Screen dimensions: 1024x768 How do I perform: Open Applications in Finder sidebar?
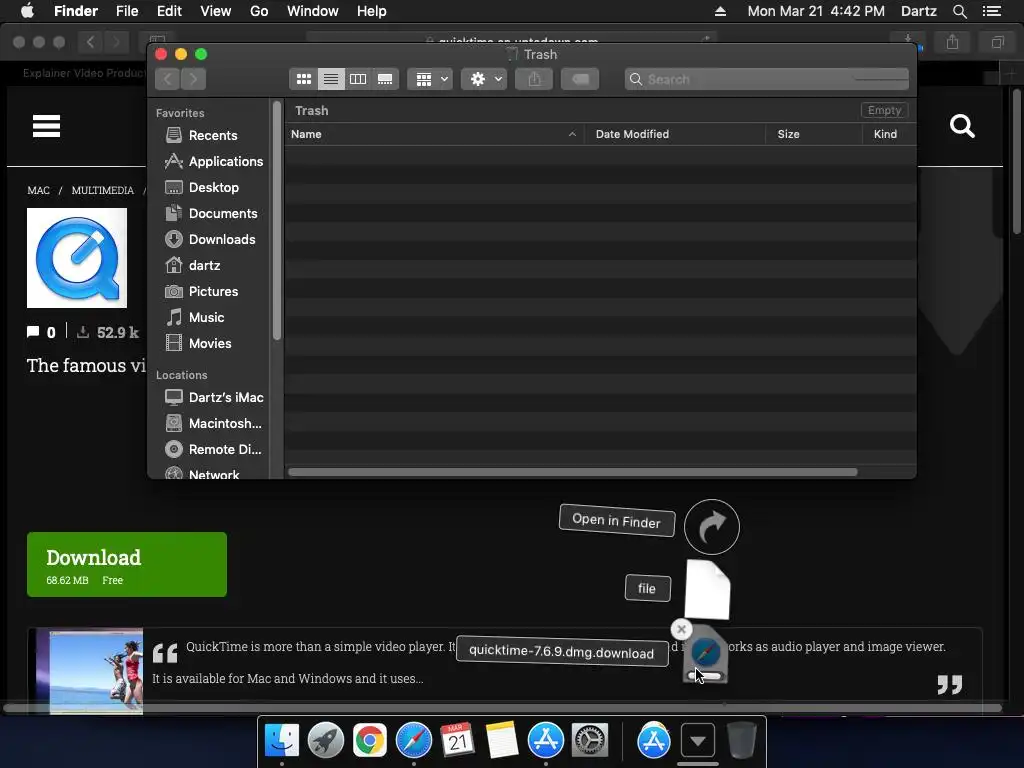213,161
